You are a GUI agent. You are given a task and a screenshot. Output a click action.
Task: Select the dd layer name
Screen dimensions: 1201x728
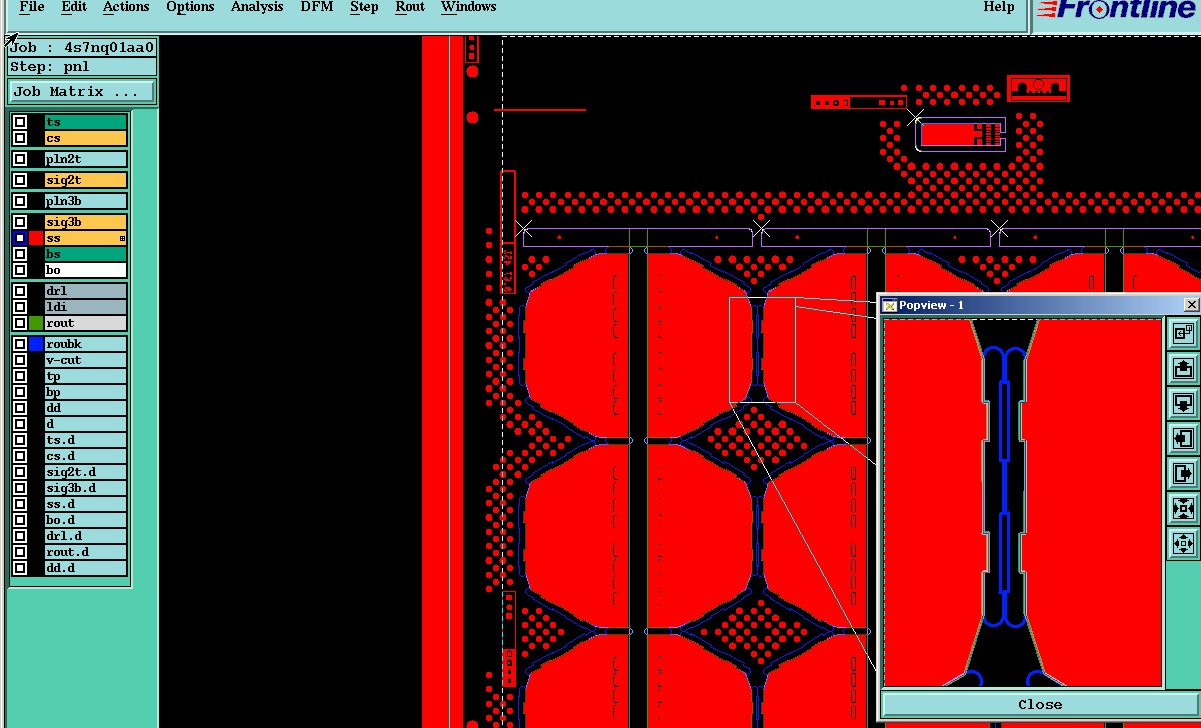point(86,408)
